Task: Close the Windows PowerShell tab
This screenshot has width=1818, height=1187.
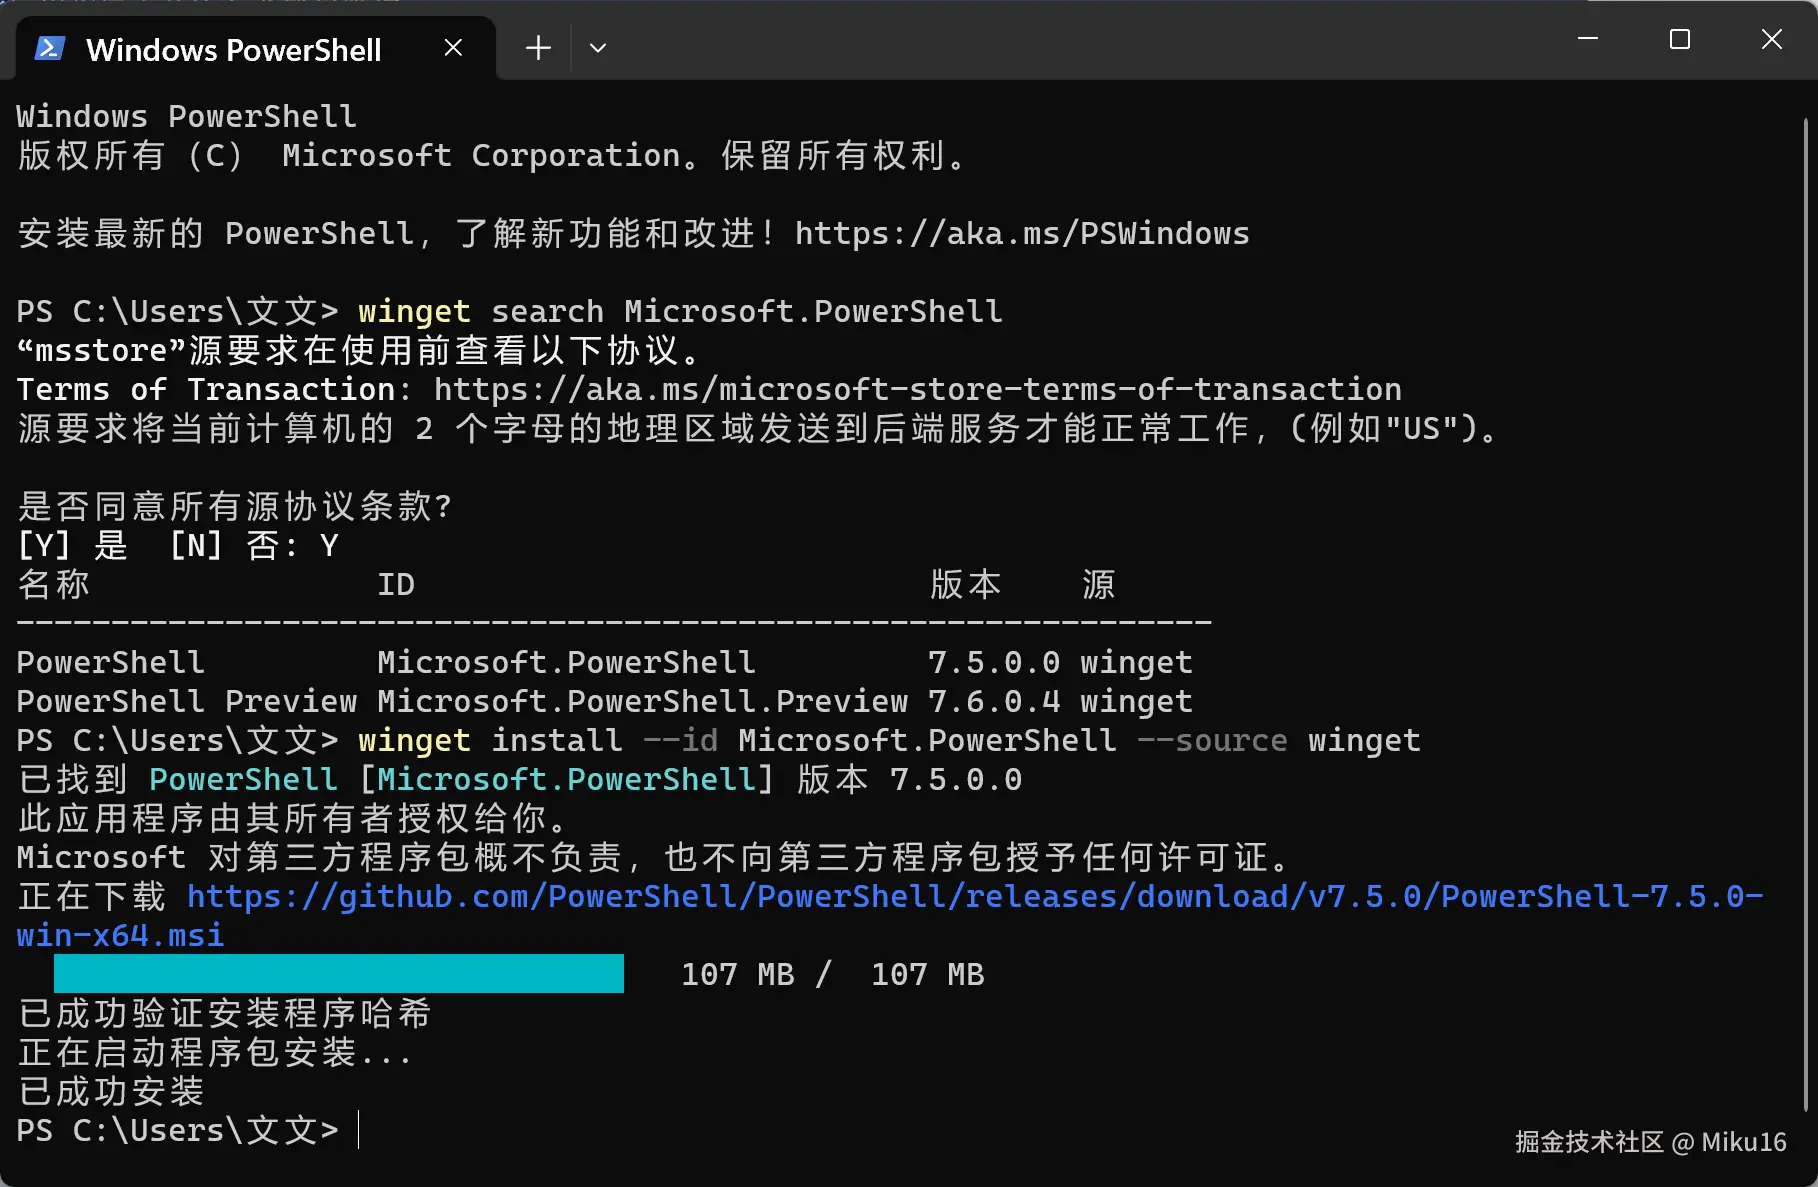Action: 453,48
